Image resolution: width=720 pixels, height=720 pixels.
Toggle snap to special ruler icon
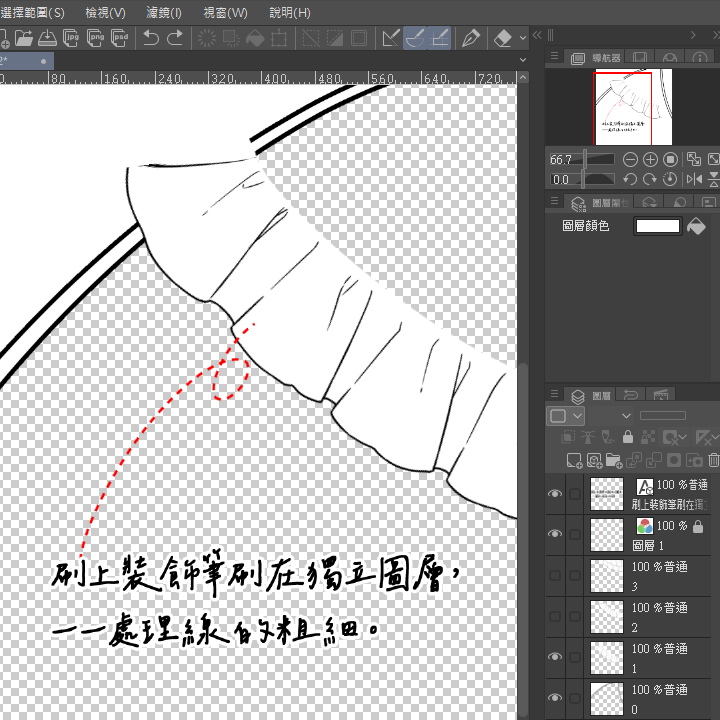[415, 38]
